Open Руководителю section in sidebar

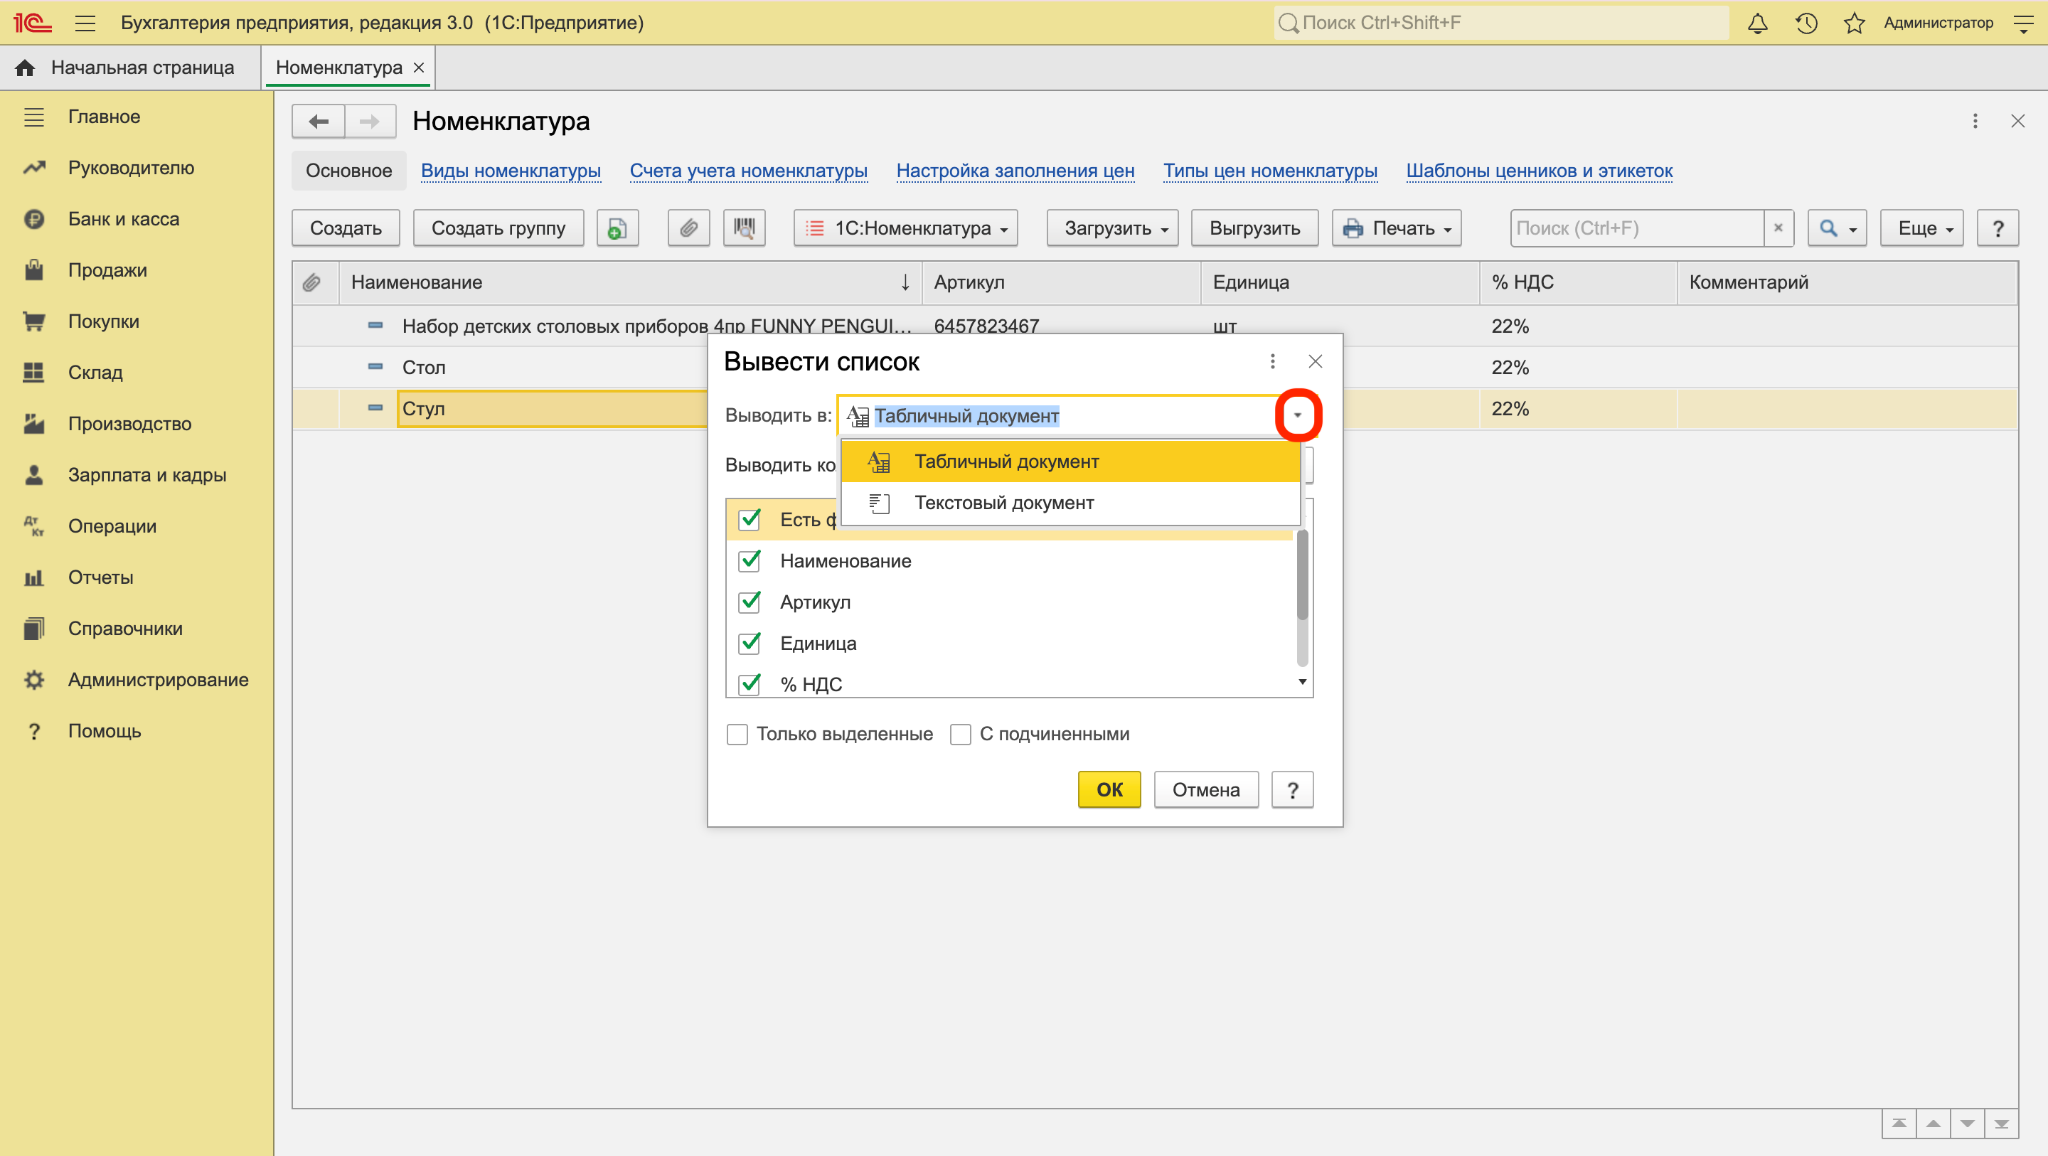[131, 168]
